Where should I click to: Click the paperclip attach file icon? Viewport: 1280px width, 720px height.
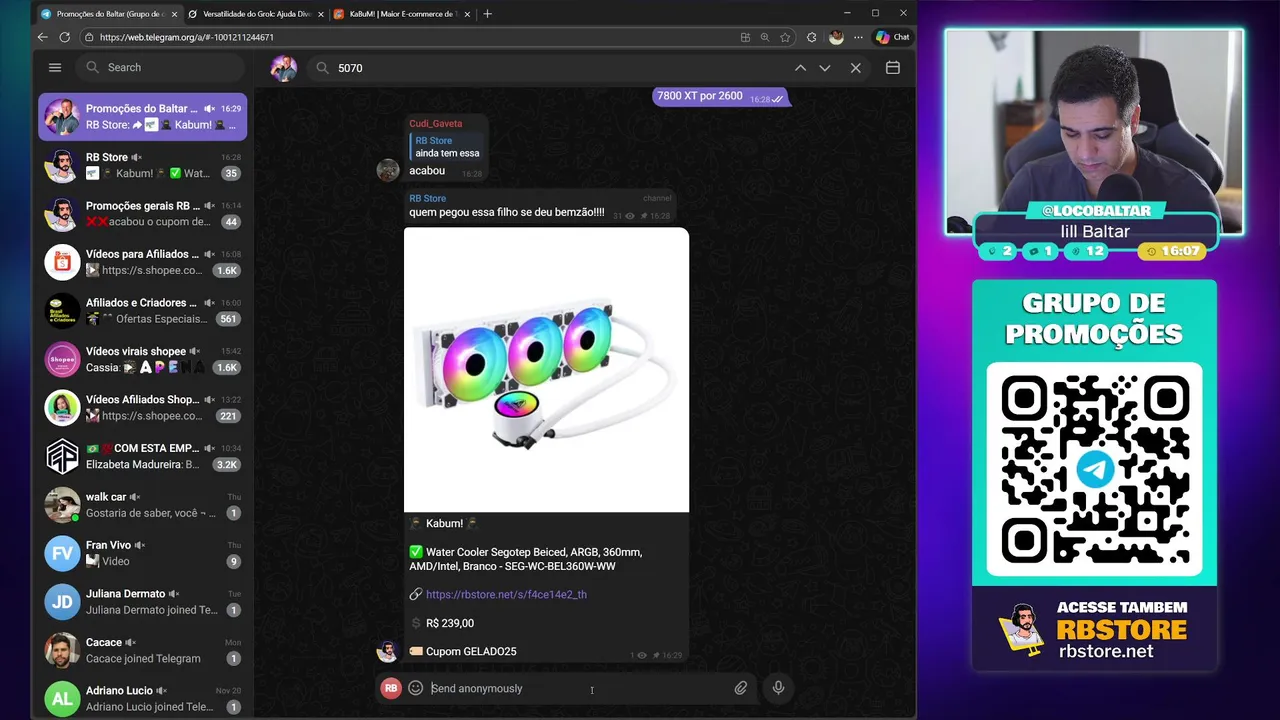(741, 688)
